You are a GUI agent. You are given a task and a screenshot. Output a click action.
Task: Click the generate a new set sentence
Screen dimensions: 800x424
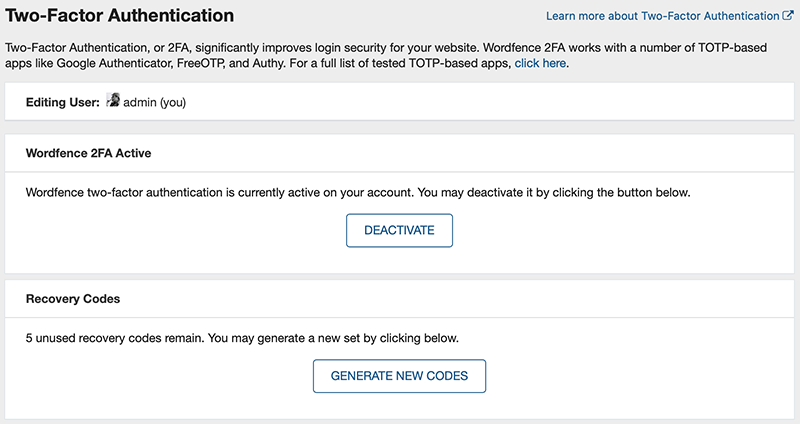click(333, 338)
